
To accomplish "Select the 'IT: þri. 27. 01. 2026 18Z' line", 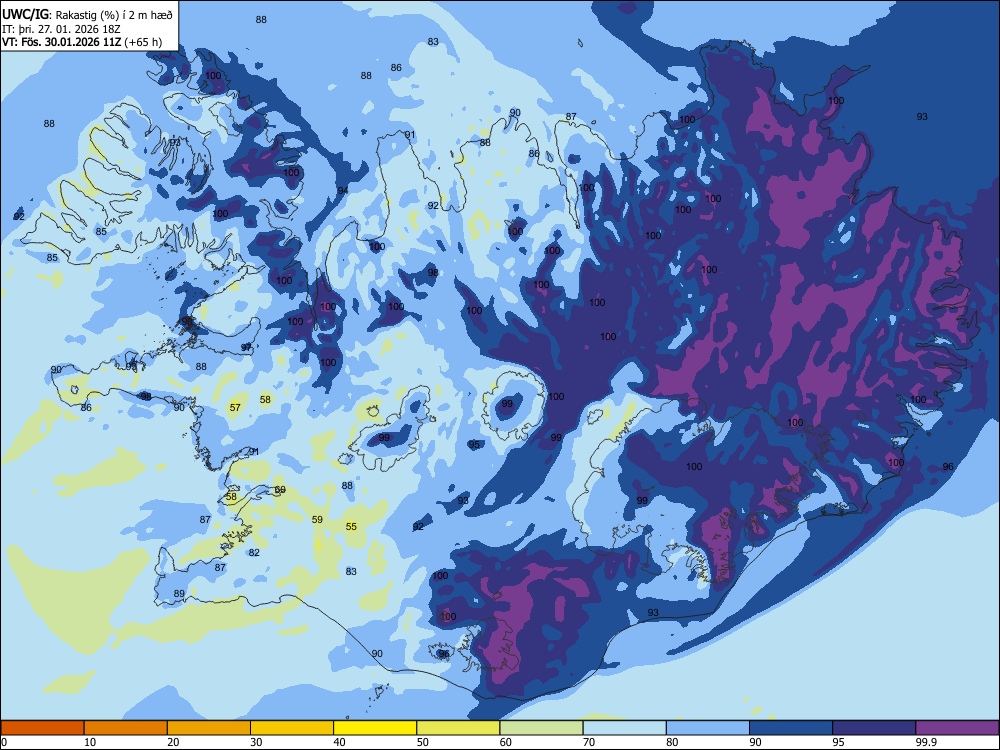I will coord(61,29).
